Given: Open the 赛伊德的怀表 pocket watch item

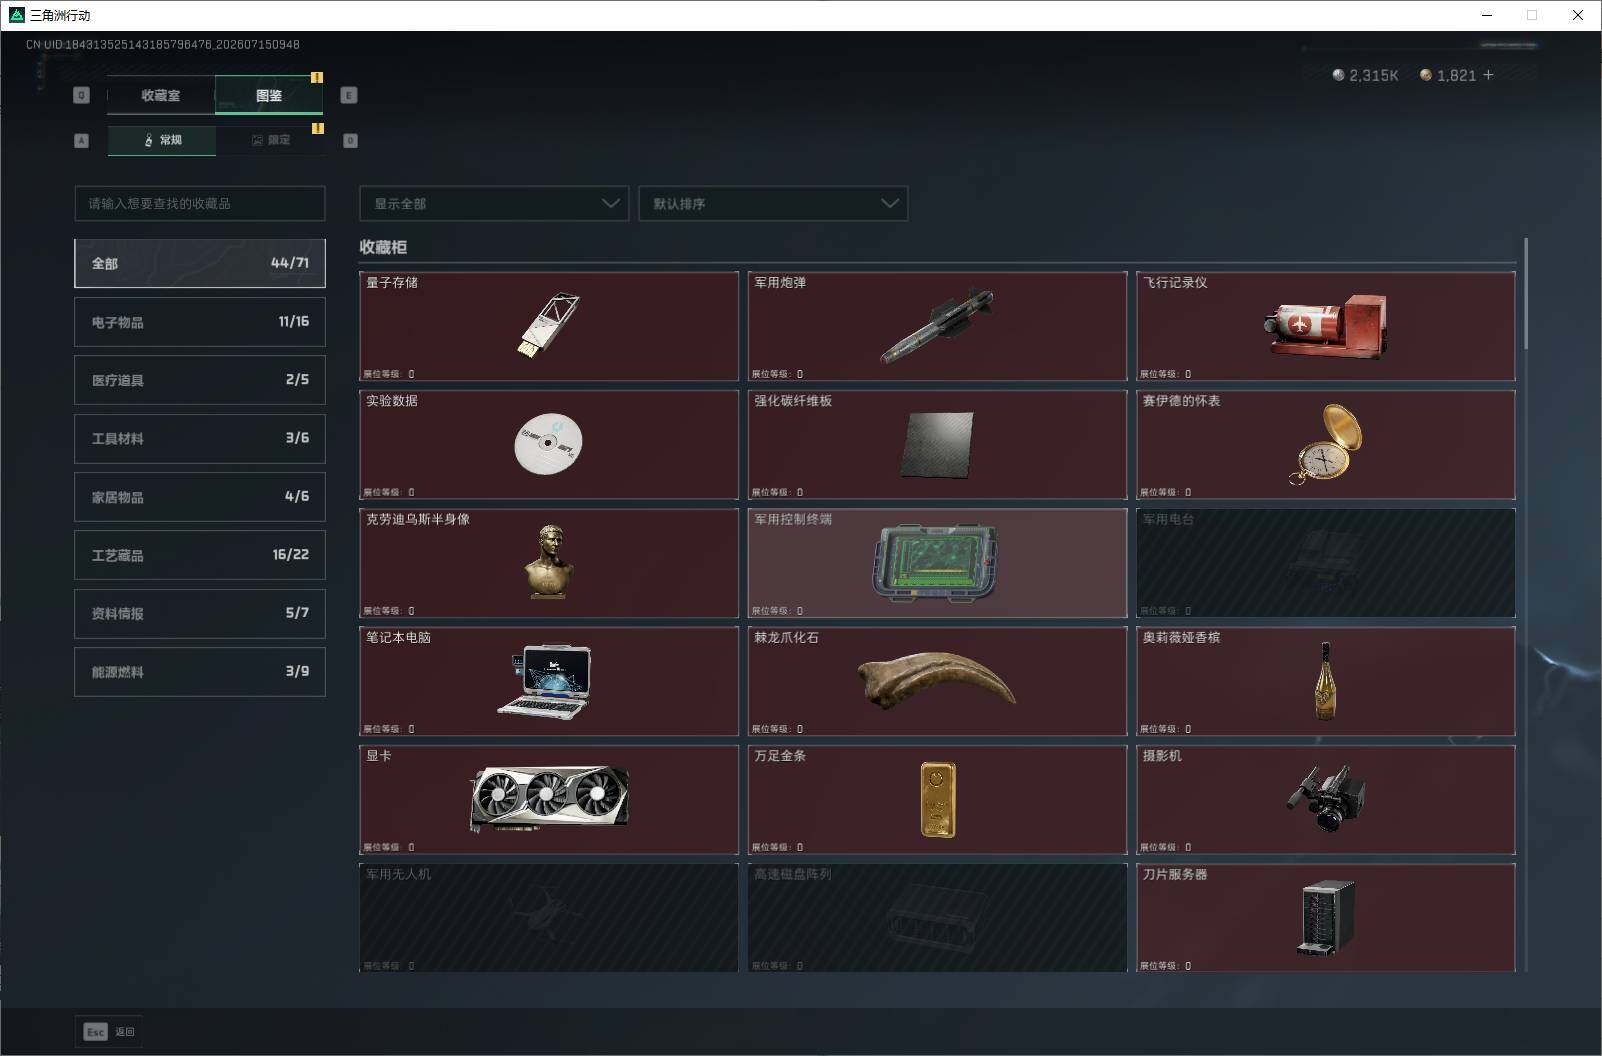Looking at the screenshot, I should [x=1326, y=444].
